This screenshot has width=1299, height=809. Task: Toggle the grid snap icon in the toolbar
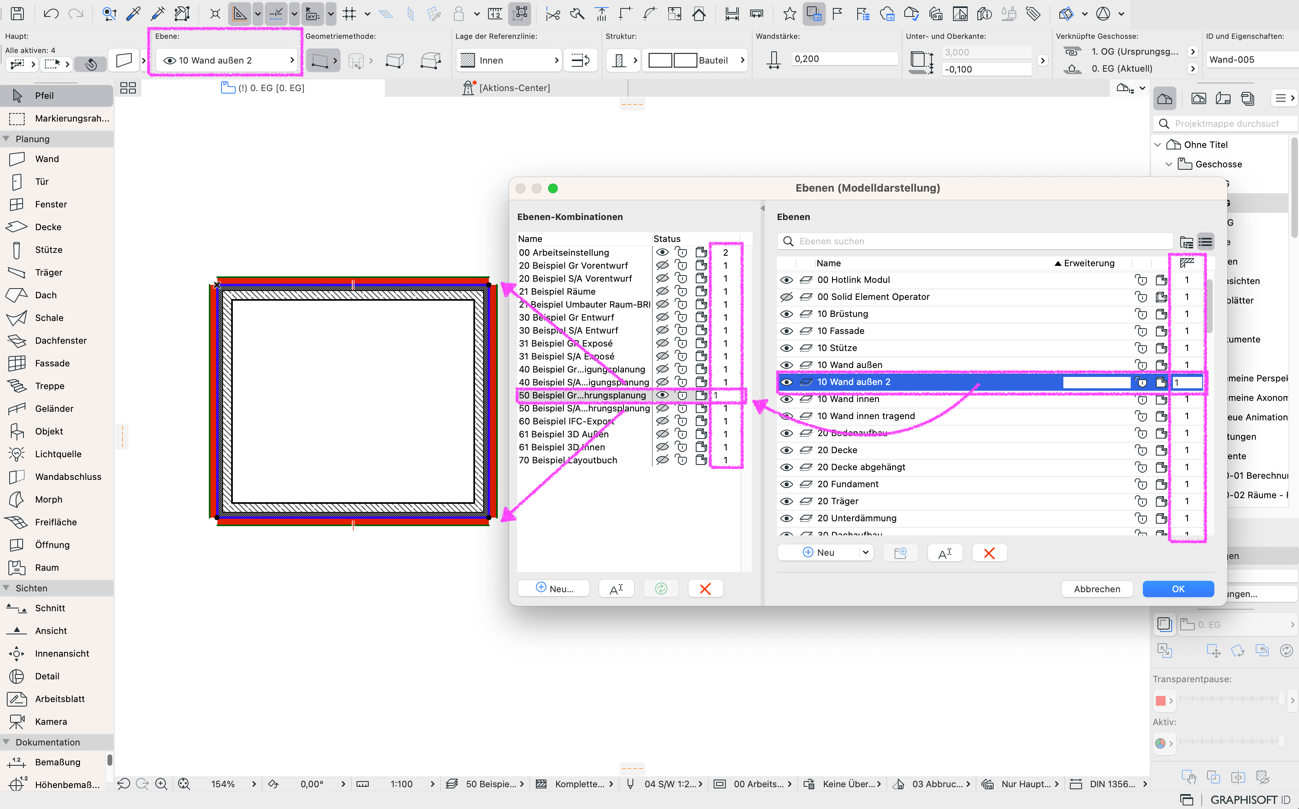[349, 14]
